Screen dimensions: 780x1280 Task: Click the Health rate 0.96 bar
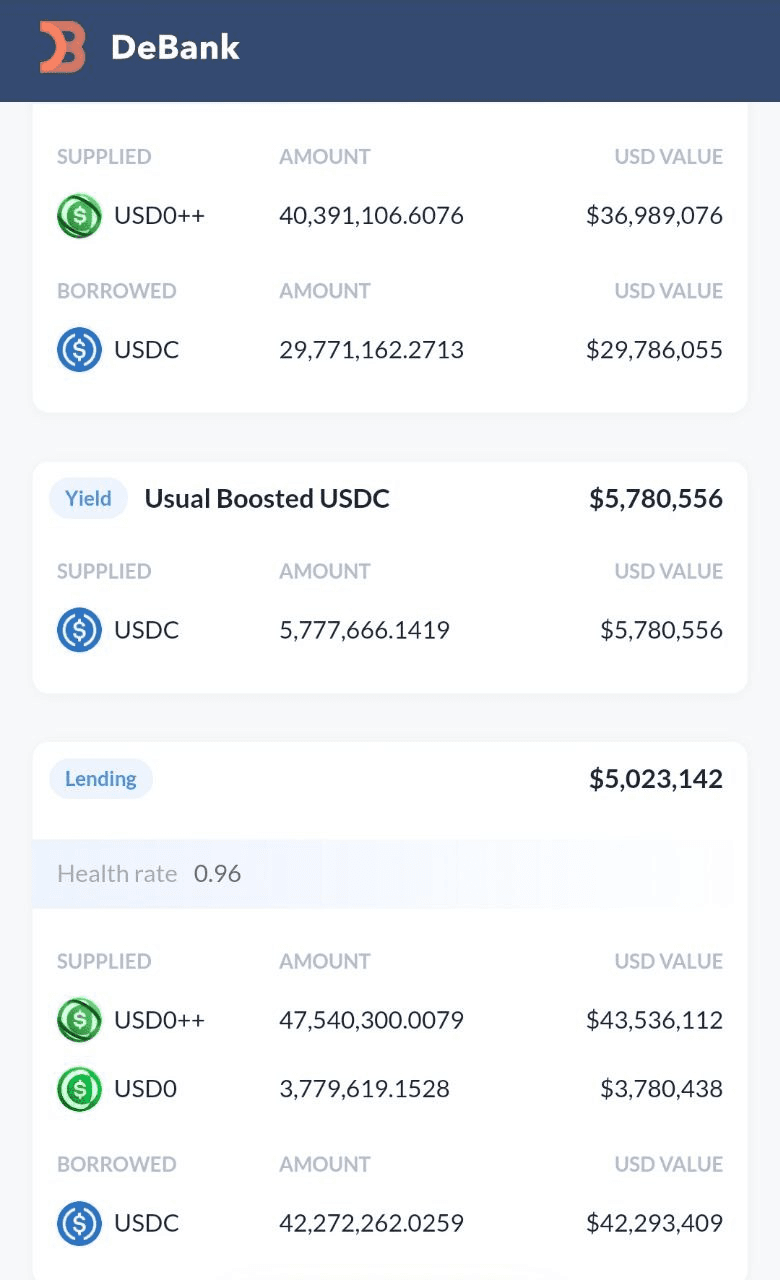[383, 873]
